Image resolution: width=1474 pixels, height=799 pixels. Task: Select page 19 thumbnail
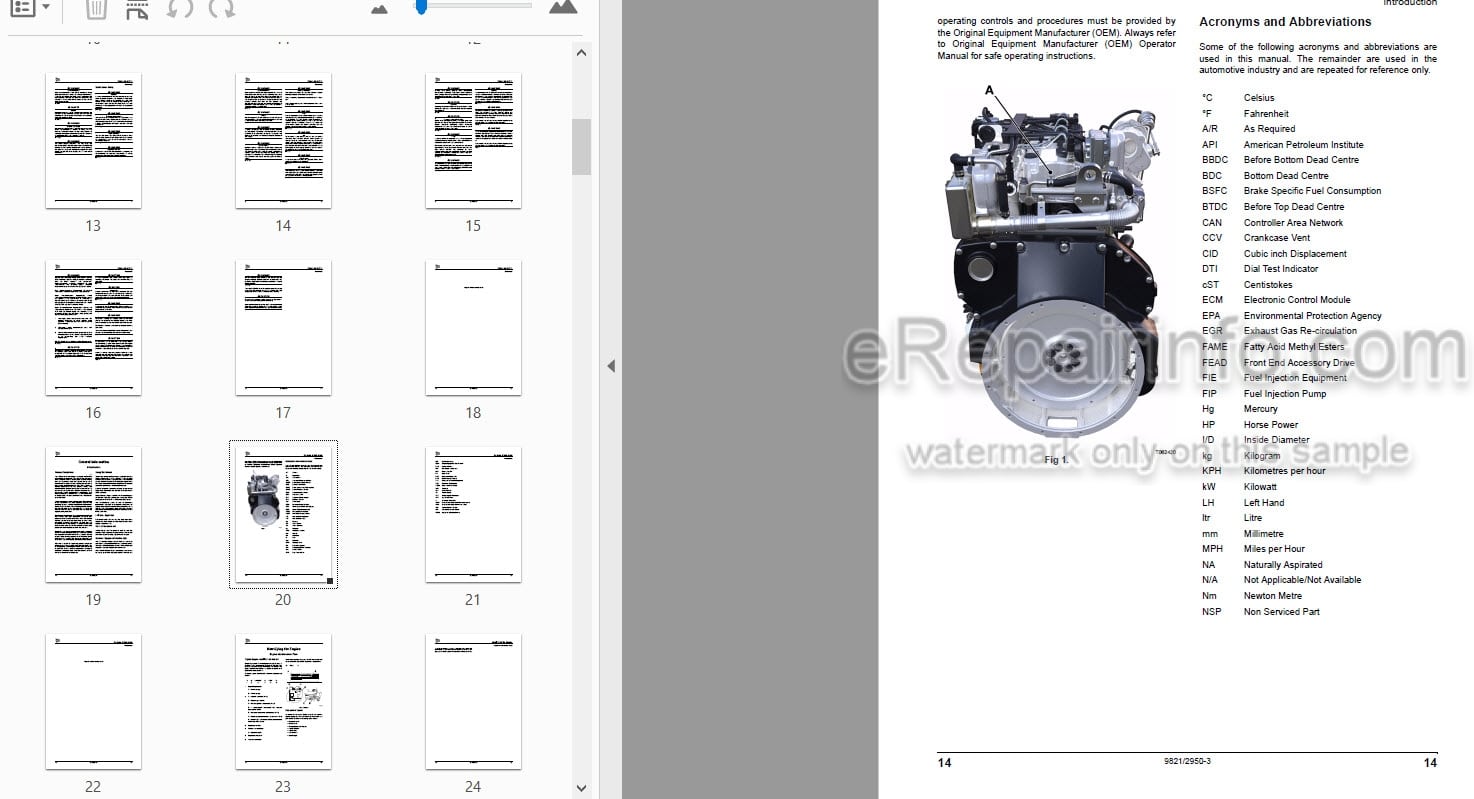point(93,514)
